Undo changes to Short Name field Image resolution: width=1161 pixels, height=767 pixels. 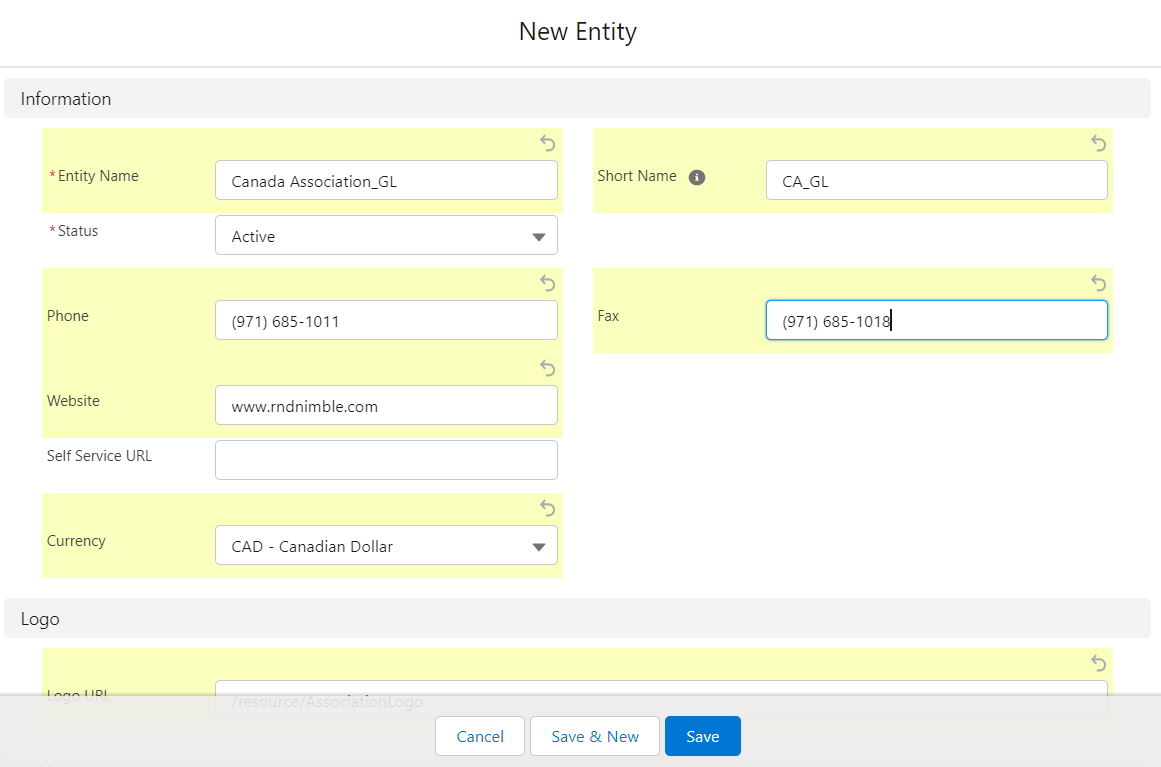tap(1098, 143)
